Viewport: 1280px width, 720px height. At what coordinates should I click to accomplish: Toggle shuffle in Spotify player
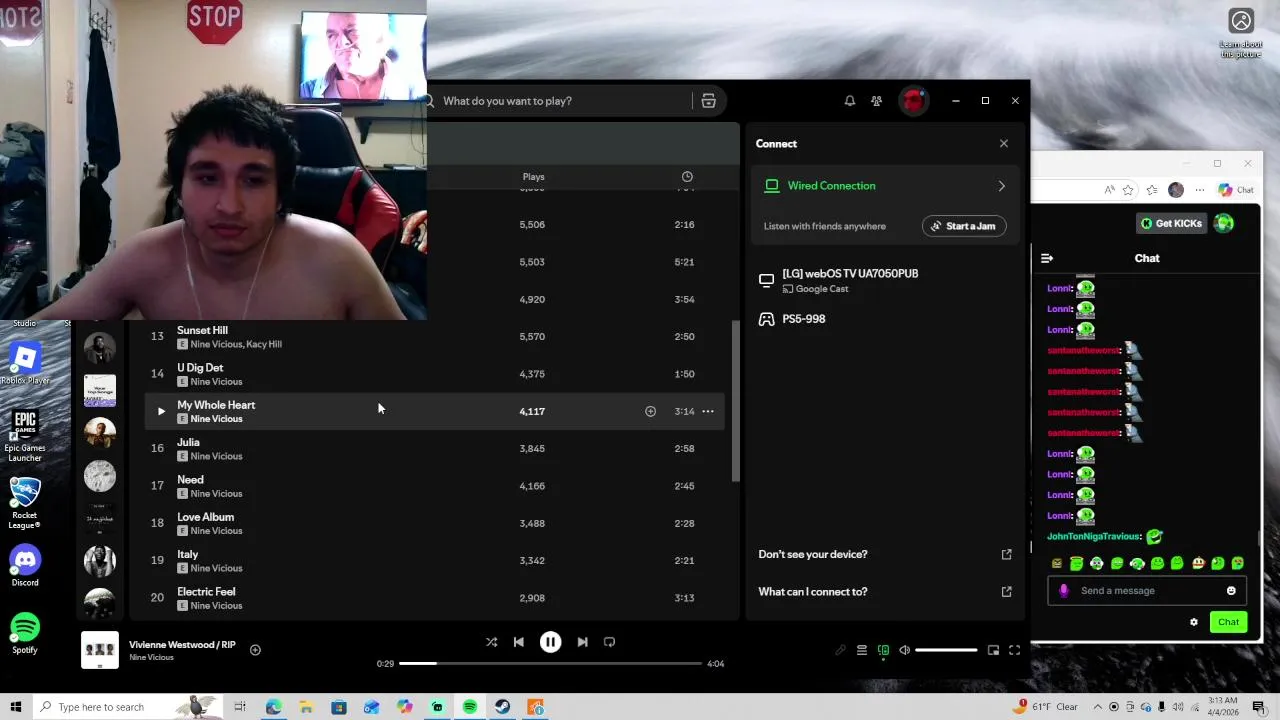click(491, 642)
